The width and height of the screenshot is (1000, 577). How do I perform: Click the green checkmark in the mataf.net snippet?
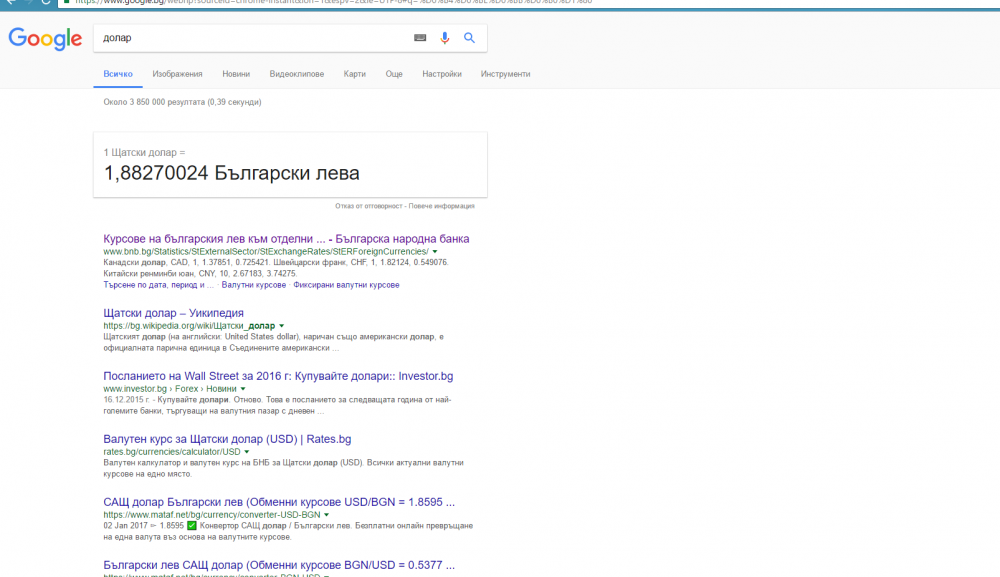click(191, 526)
